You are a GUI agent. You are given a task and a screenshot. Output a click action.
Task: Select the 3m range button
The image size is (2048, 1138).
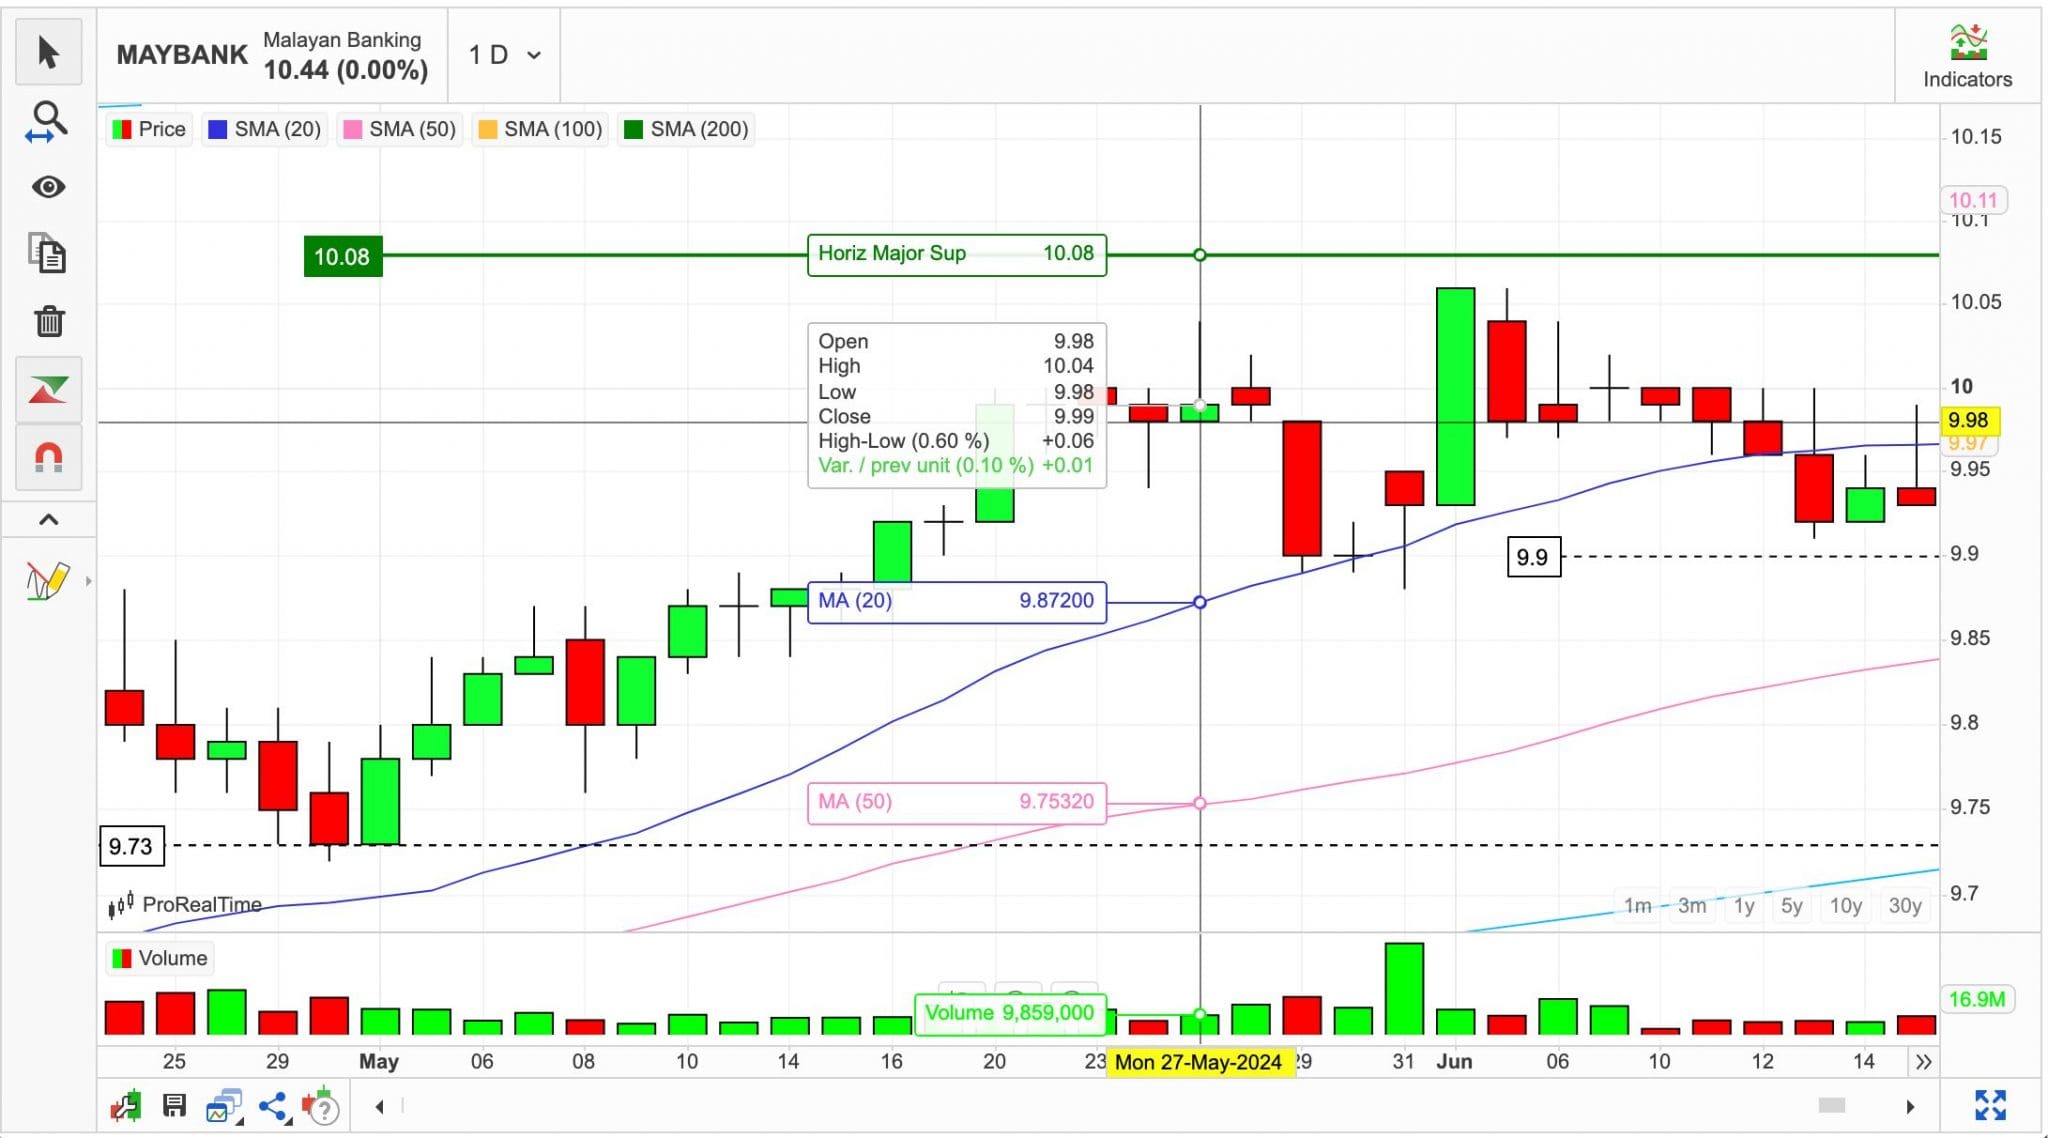pos(1692,905)
